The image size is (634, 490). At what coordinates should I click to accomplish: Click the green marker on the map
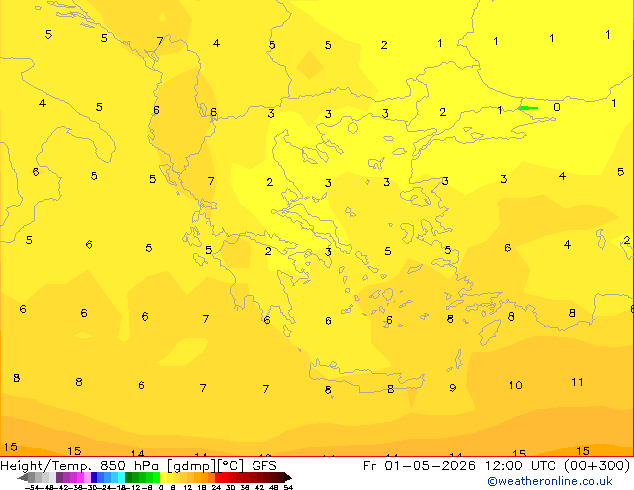click(x=528, y=108)
